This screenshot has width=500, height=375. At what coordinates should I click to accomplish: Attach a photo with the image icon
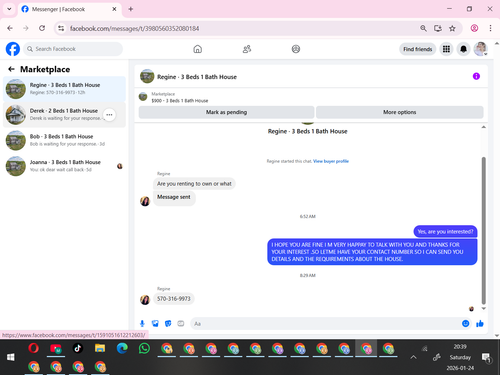(155, 323)
